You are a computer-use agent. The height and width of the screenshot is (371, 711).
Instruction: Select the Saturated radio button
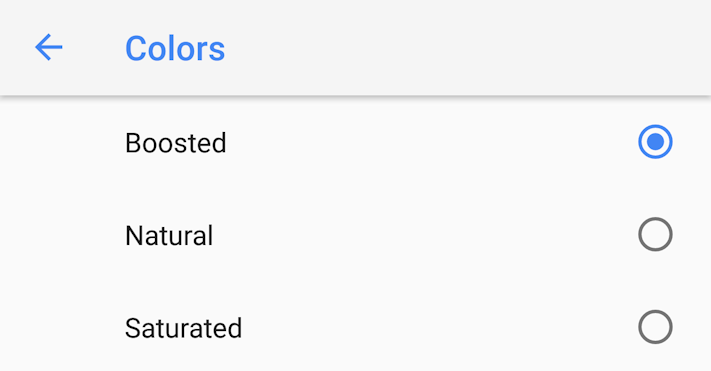click(655, 327)
